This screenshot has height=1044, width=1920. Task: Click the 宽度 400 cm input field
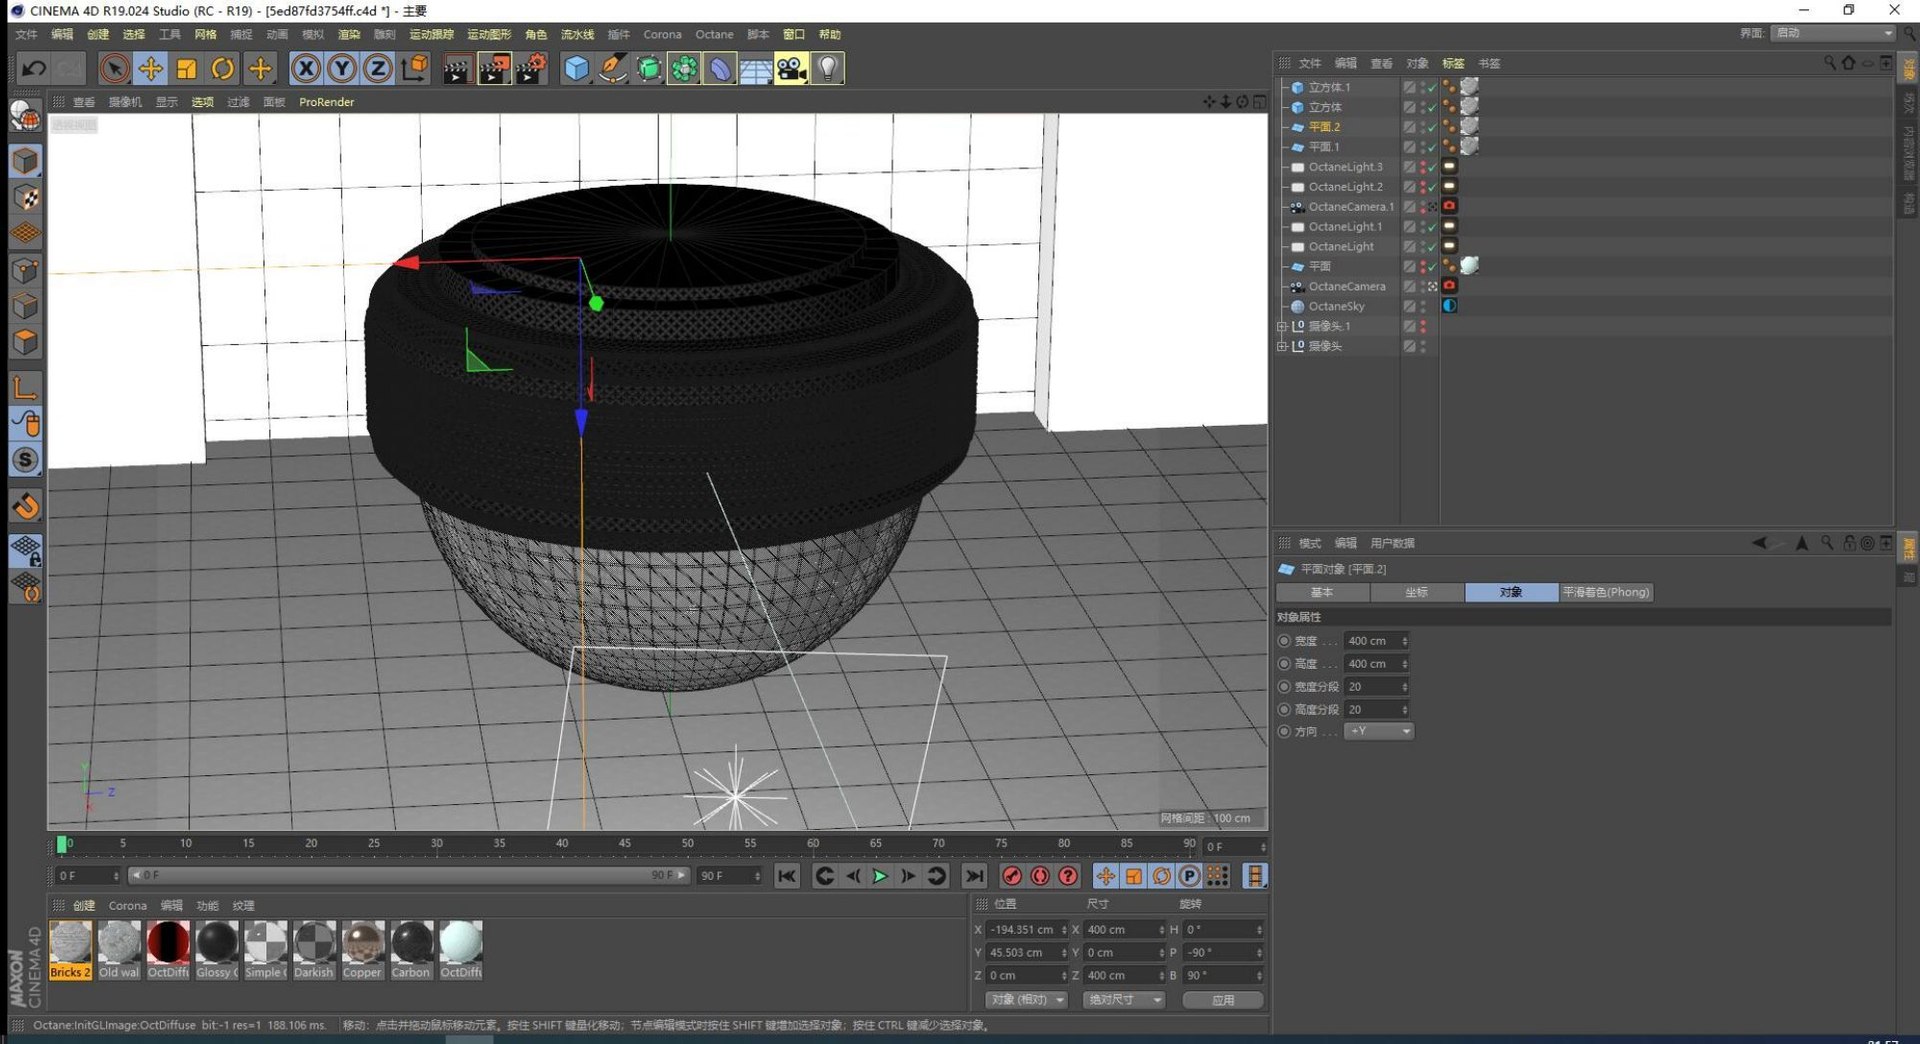pos(1370,641)
